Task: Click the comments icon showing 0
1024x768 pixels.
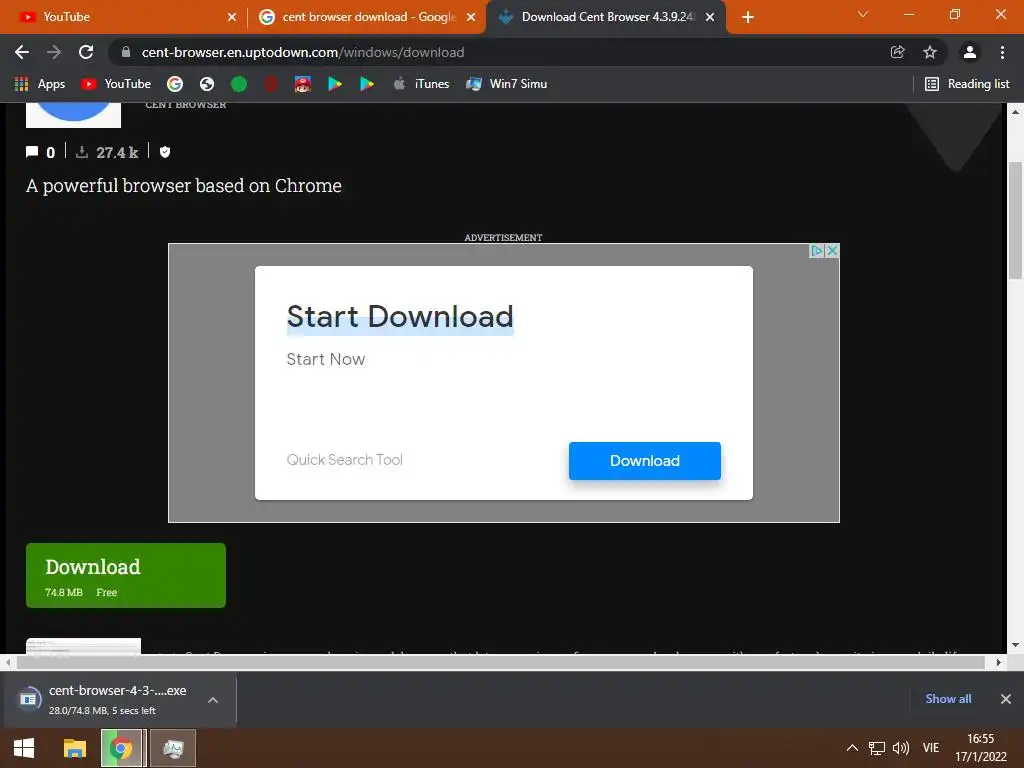Action: pos(32,152)
